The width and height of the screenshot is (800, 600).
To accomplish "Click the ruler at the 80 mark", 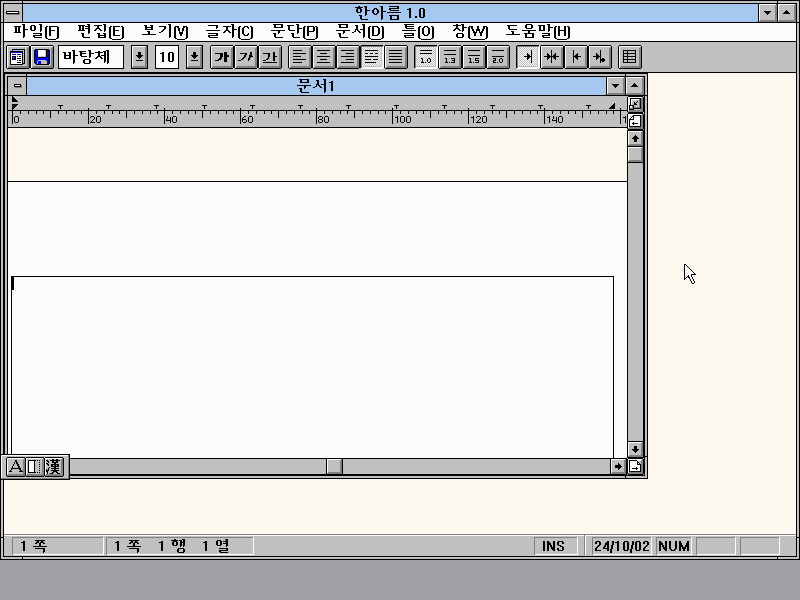I will click(317, 119).
